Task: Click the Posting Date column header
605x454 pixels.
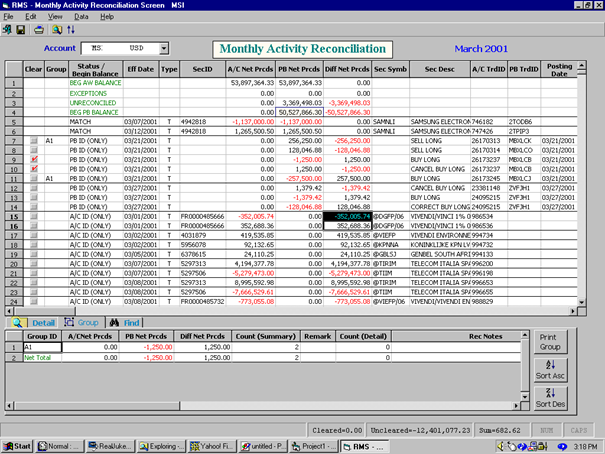Action: [x=559, y=69]
